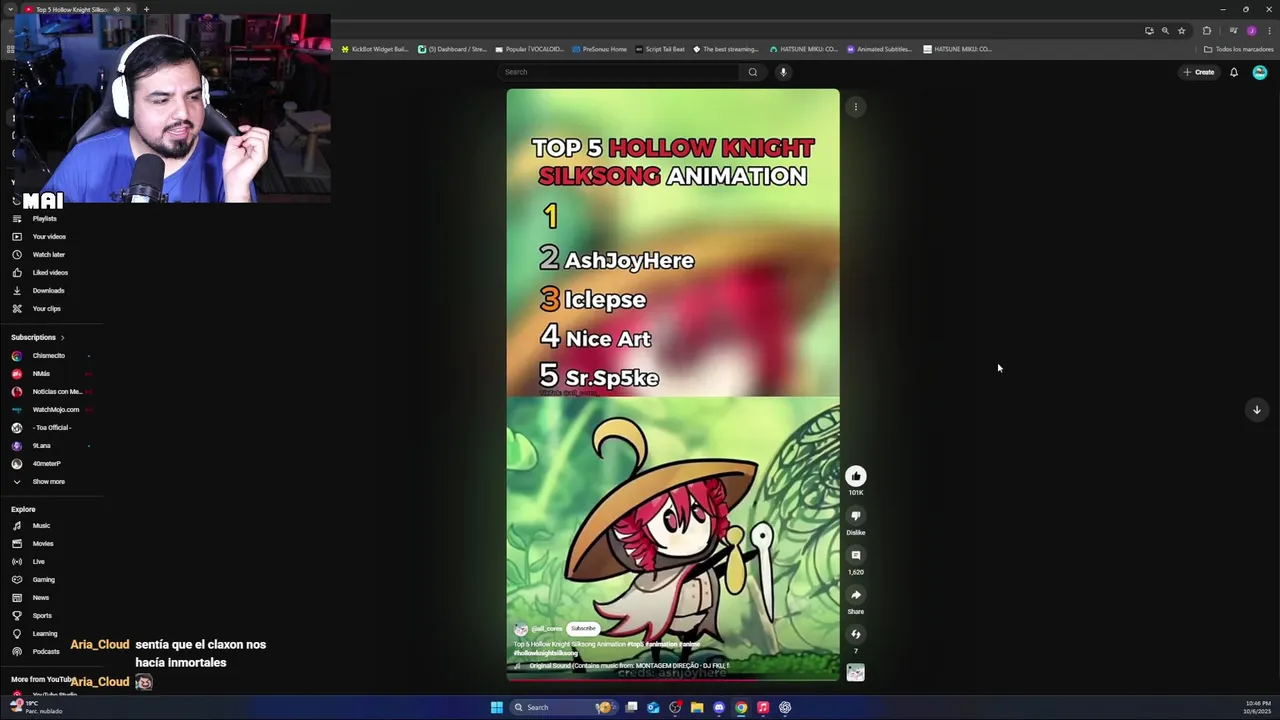
Task: Select the Top 5 Hollow Knight browser tab
Action: 70,9
